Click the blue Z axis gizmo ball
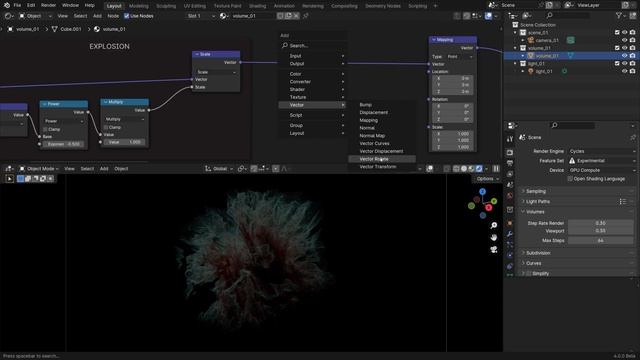 point(482,192)
